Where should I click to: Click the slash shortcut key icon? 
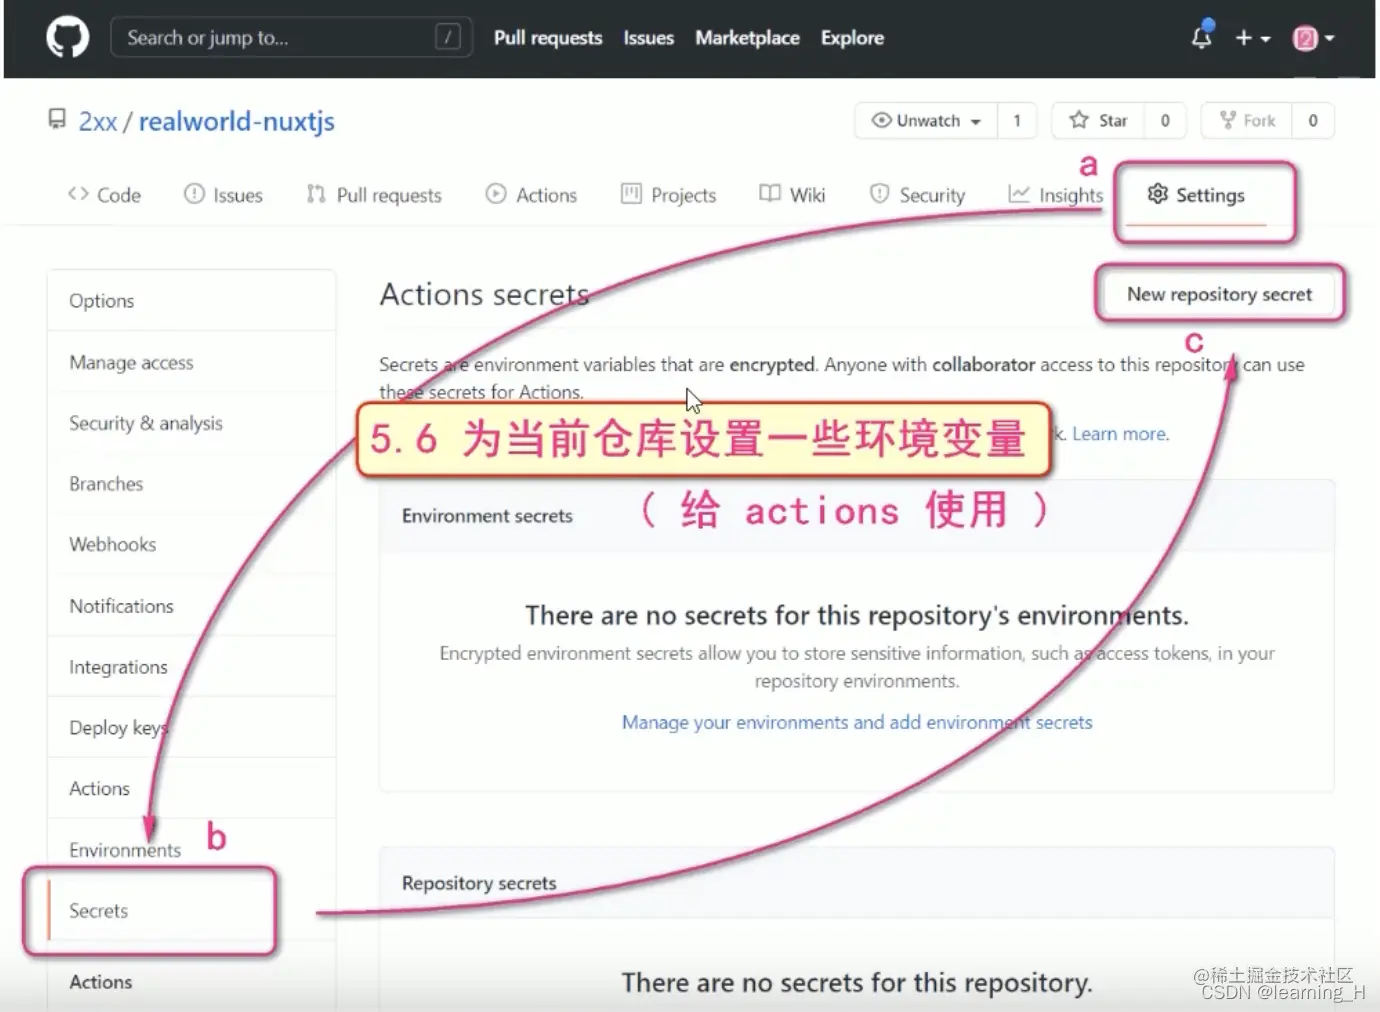tap(448, 38)
